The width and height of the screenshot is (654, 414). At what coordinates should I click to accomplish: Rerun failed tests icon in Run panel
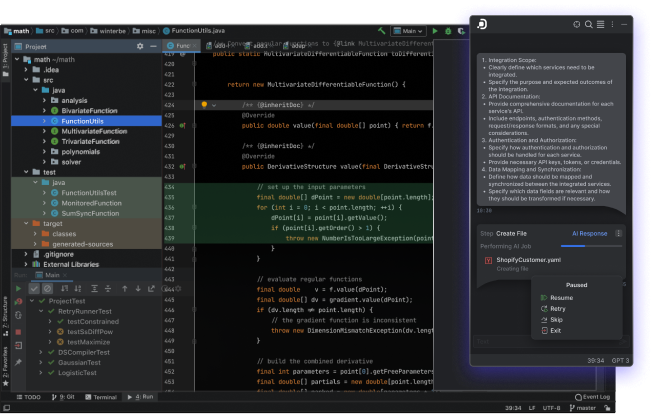click(x=18, y=301)
